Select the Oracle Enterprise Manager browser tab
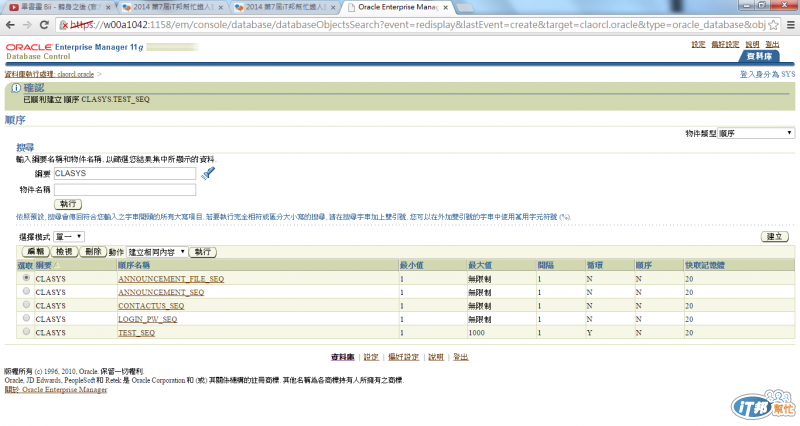Screen dimensions: 800x426 point(397,7)
